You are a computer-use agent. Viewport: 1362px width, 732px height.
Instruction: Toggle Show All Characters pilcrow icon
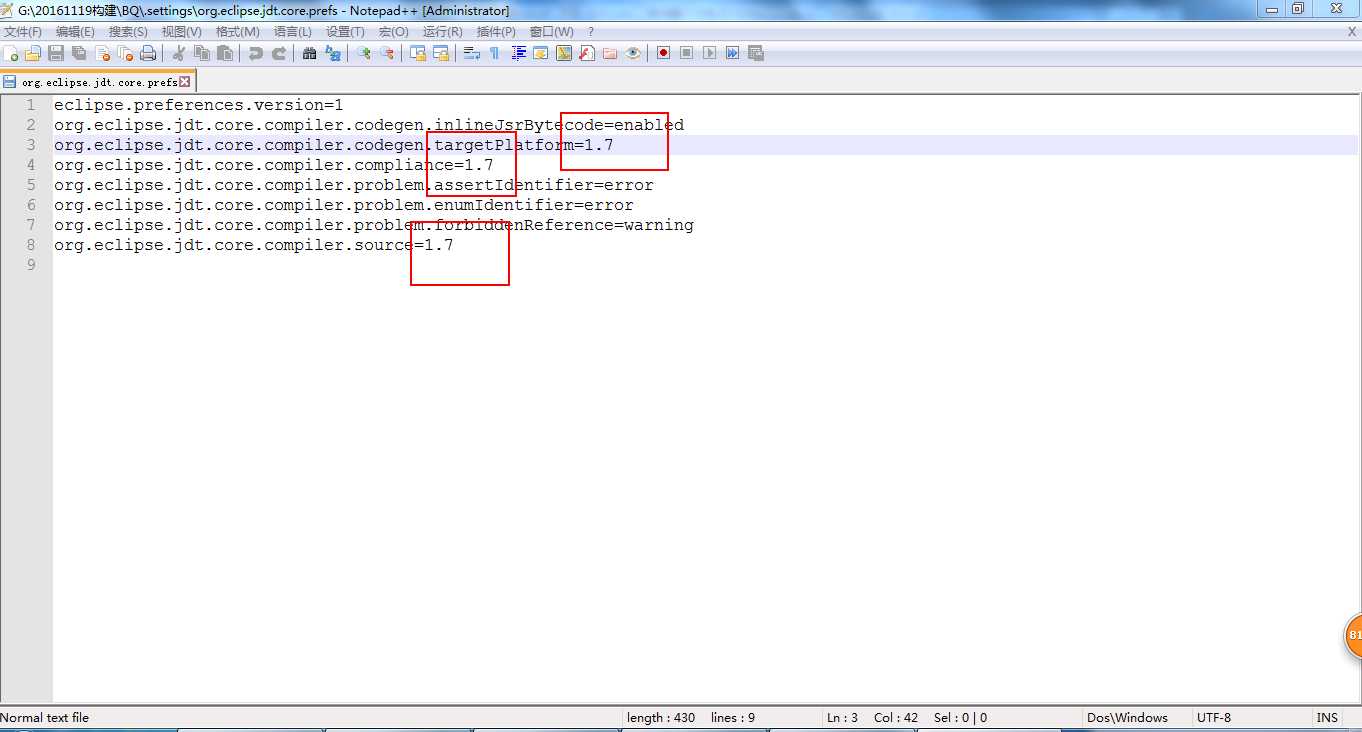tap(494, 53)
